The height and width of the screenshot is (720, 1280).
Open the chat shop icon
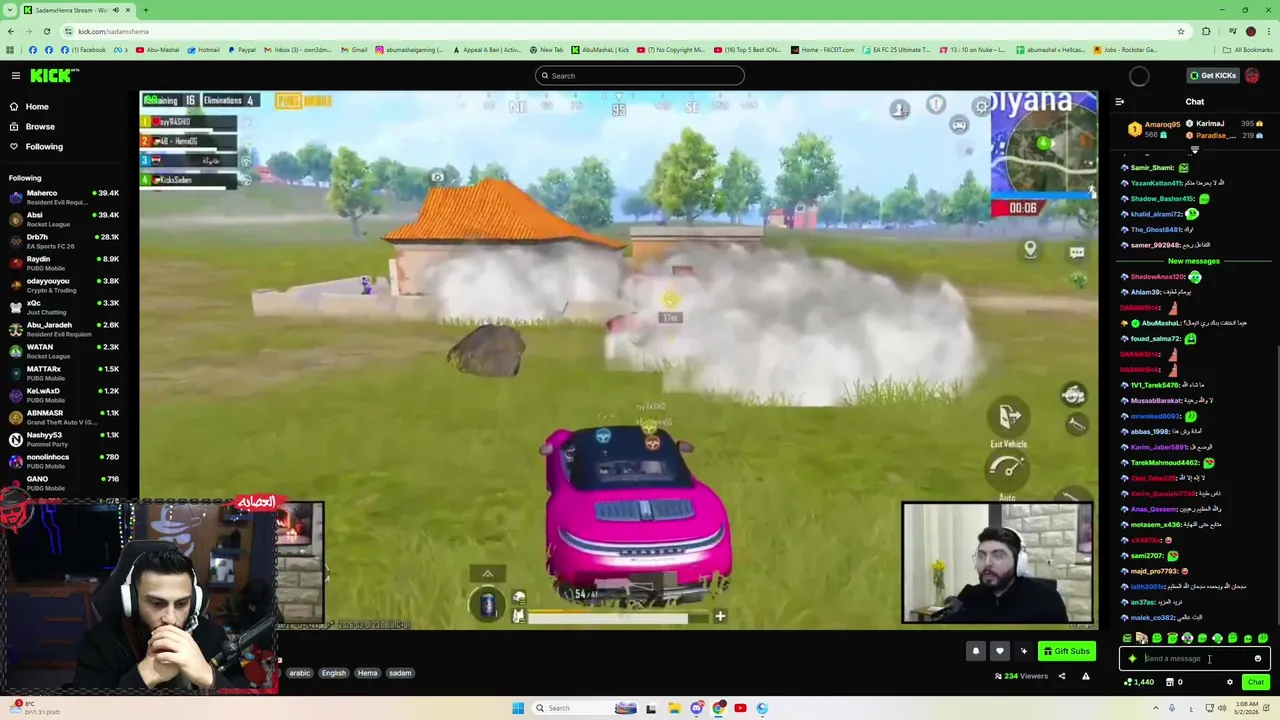coord(1169,682)
